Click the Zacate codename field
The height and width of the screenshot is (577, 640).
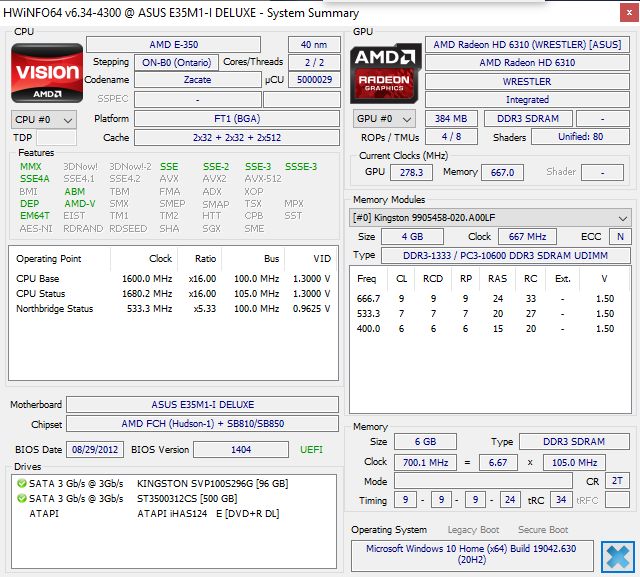click(x=198, y=80)
